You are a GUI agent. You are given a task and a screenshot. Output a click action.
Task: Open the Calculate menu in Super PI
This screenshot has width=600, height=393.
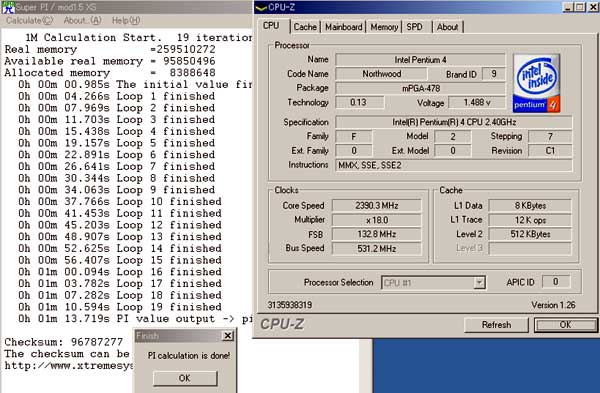click(29, 21)
